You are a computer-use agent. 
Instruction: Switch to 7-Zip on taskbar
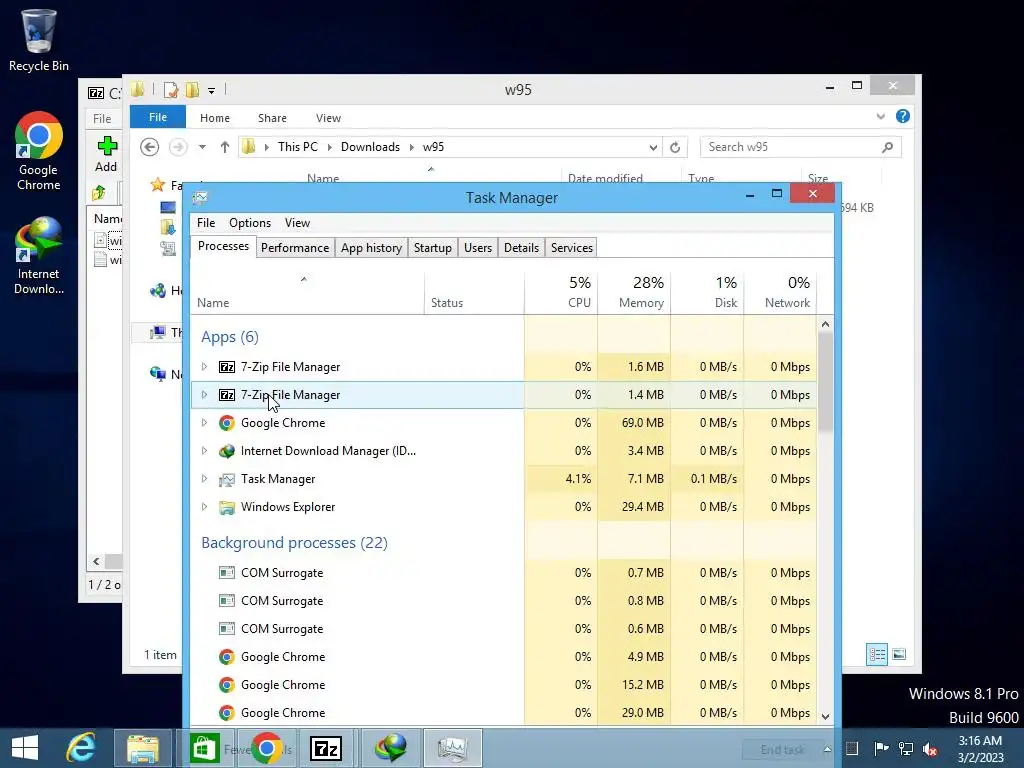coord(326,748)
